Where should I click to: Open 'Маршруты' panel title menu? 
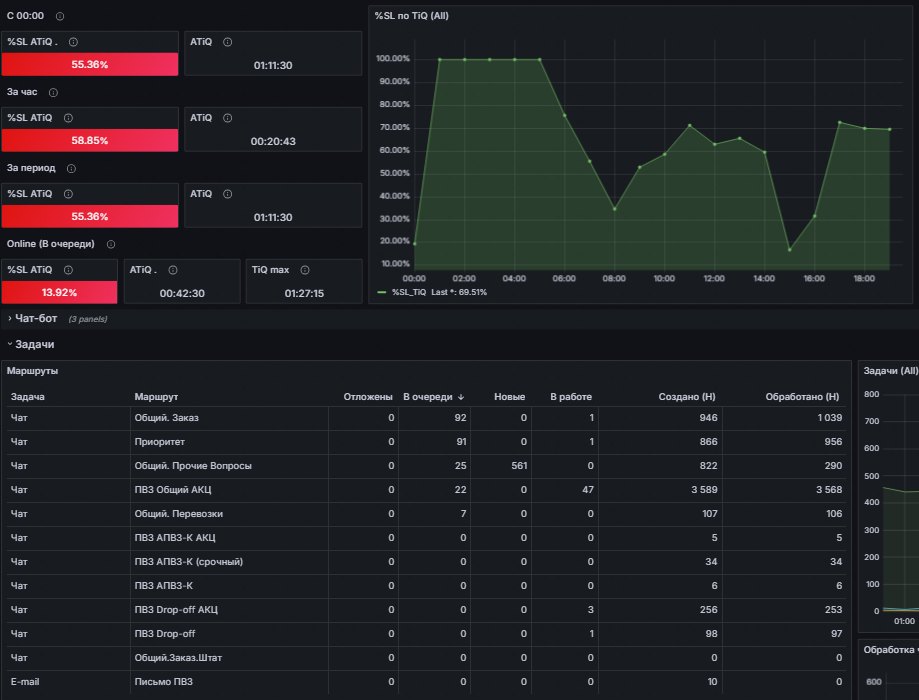click(32, 371)
